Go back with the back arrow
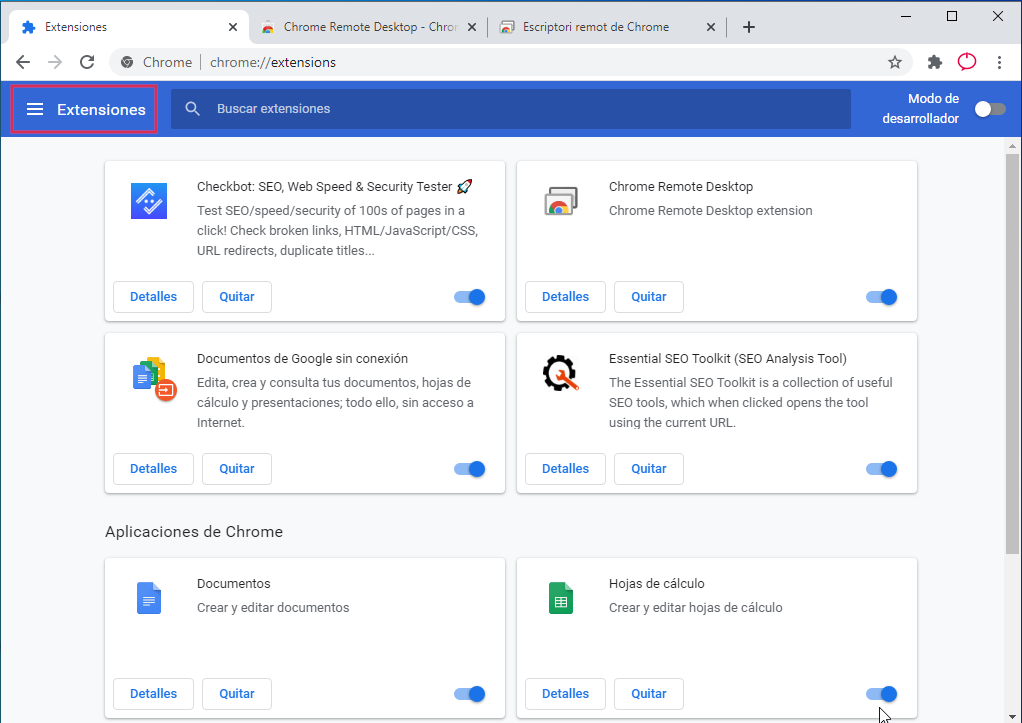 click(x=23, y=62)
